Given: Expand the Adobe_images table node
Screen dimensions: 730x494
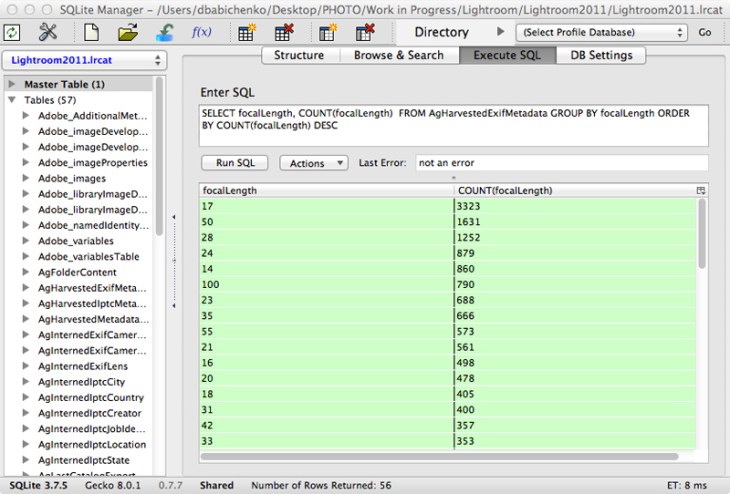Looking at the screenshot, I should 25,178.
